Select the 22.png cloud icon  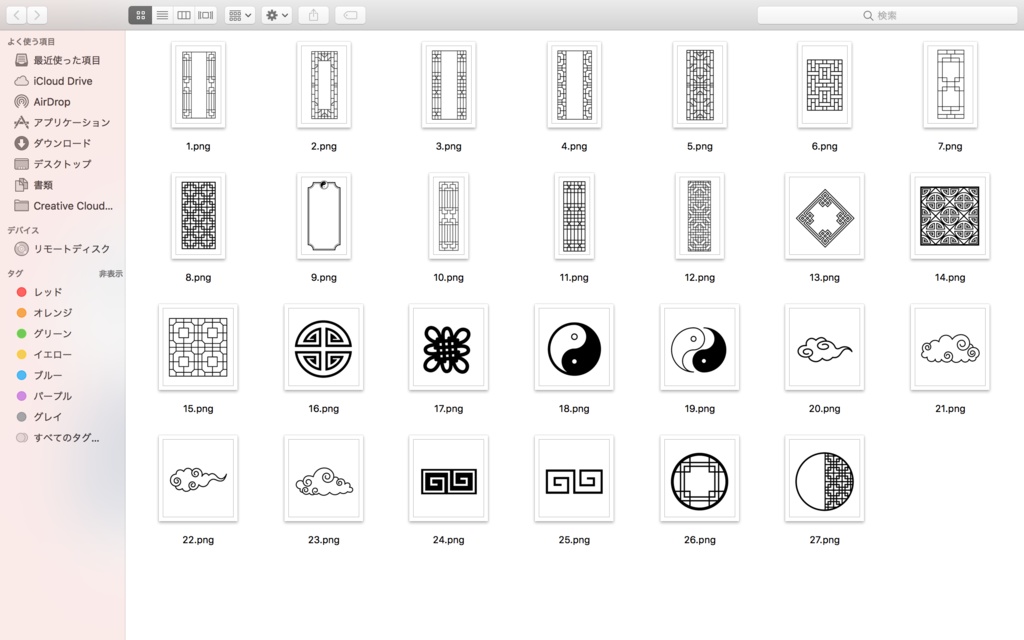[x=198, y=479]
